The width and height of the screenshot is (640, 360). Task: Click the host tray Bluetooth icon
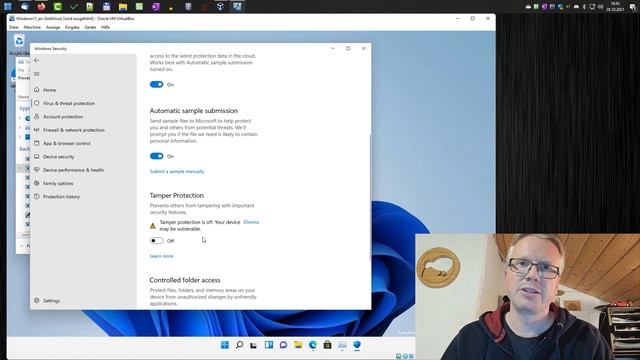point(584,7)
